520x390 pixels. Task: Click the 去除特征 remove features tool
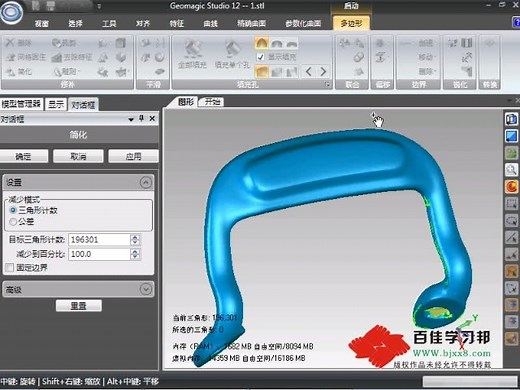tap(72, 57)
